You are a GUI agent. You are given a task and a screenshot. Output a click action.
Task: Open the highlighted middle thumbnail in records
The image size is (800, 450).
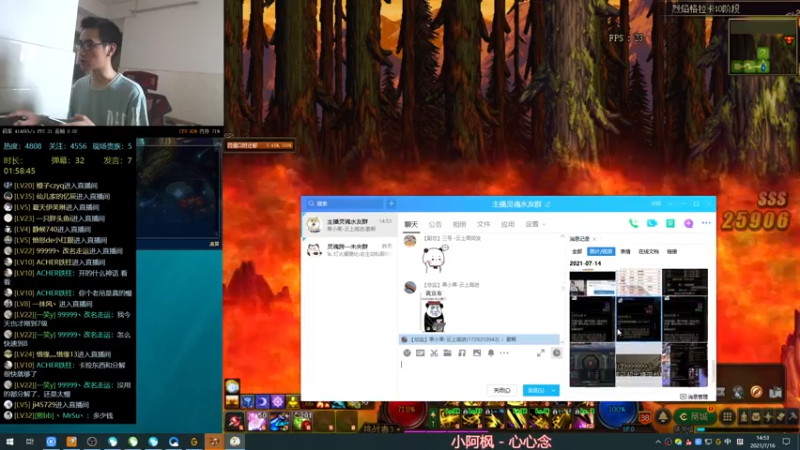(638, 319)
